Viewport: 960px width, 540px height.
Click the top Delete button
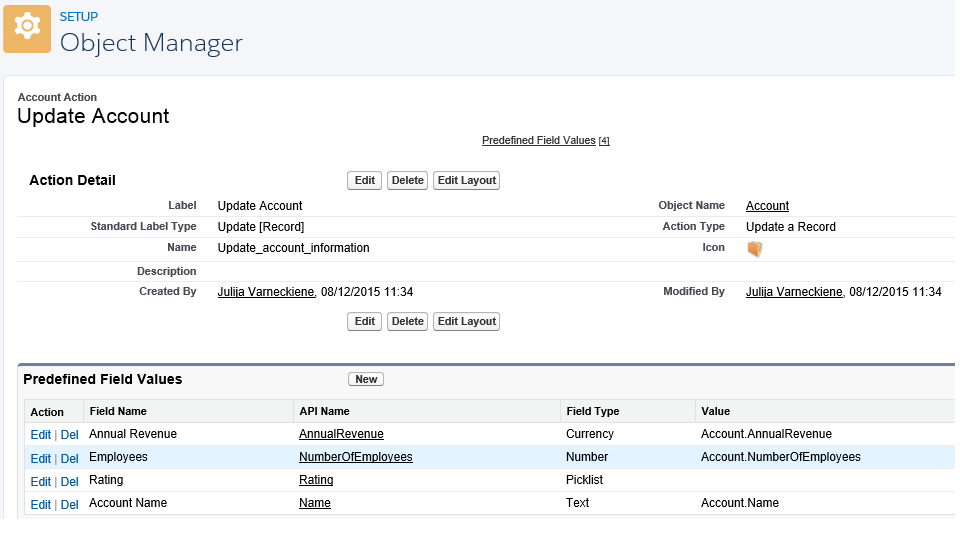pos(407,180)
